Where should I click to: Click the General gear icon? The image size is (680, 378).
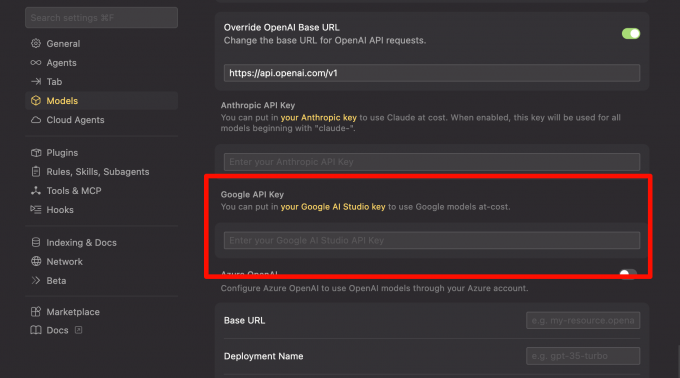point(36,43)
